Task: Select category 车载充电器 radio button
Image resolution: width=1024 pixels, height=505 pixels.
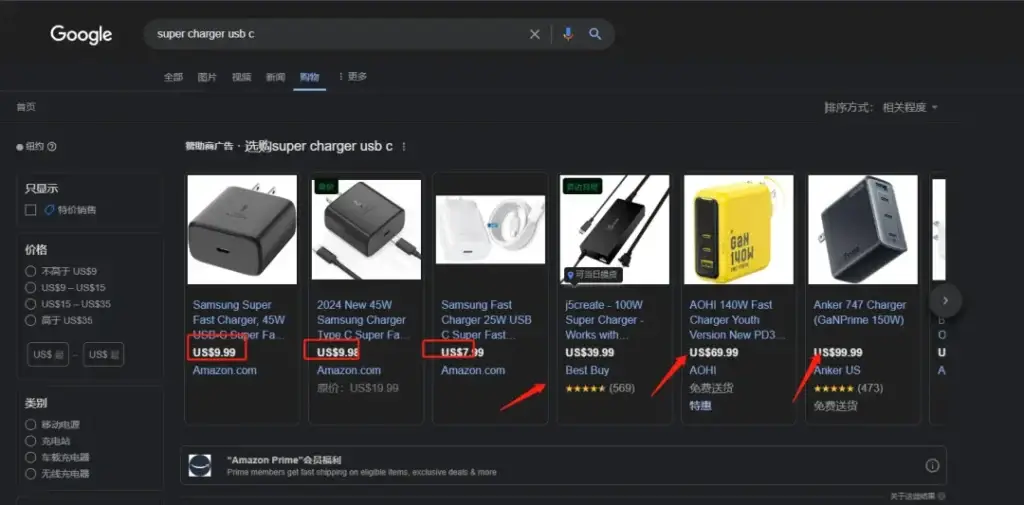Action: (x=30, y=457)
